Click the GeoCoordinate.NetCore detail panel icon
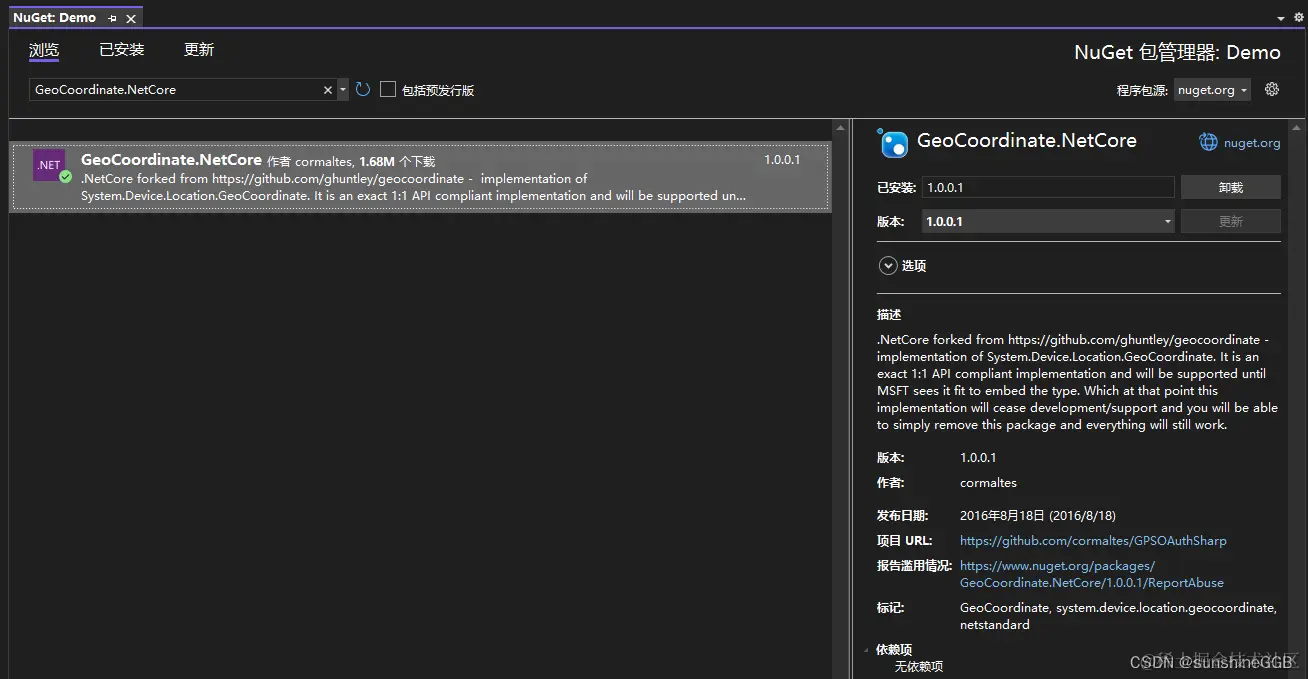1308x679 pixels. 893,143
